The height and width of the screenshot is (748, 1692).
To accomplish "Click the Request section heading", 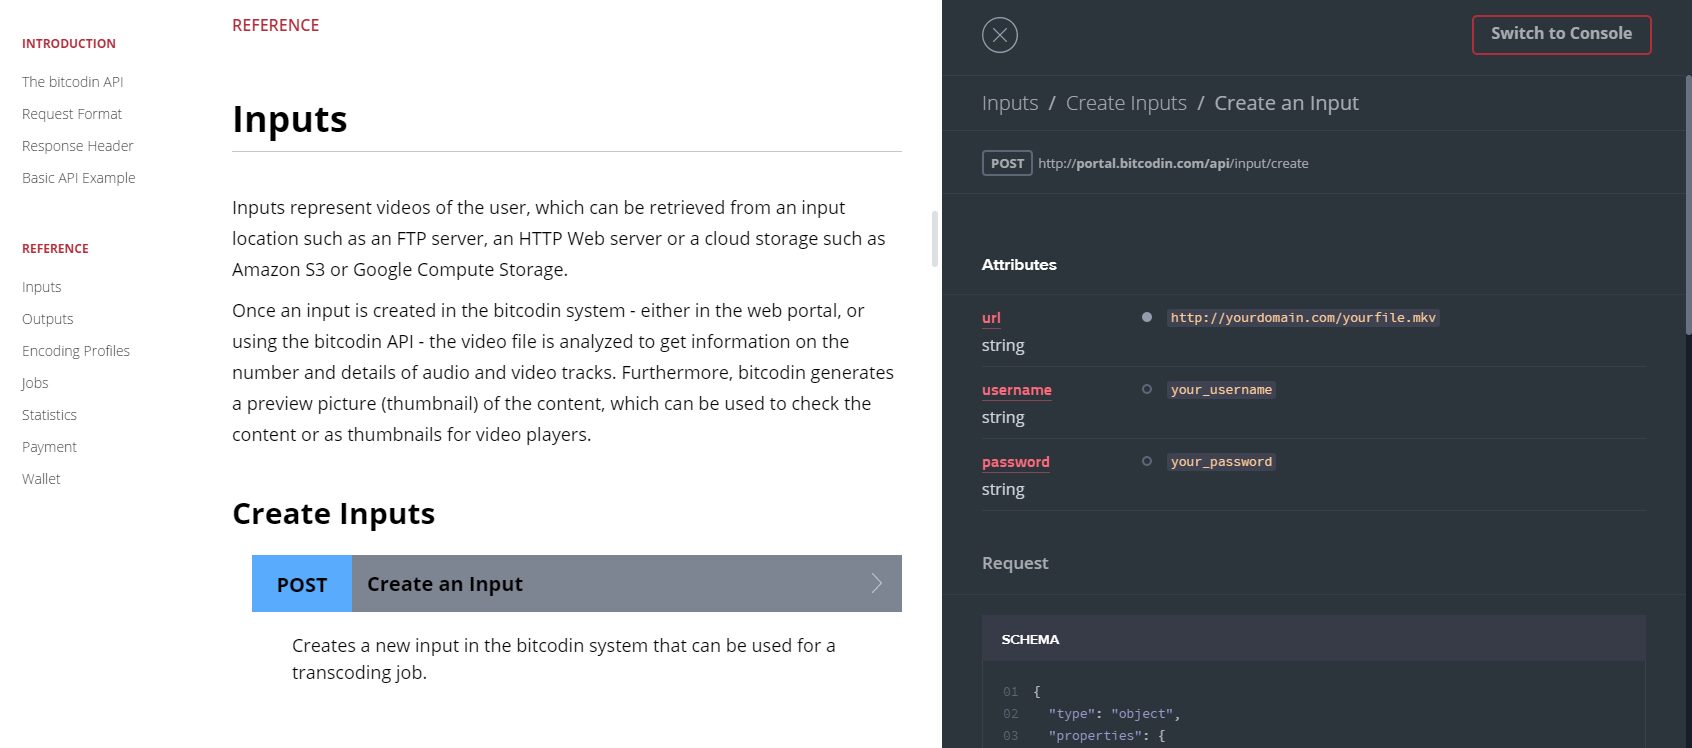I will tap(1015, 563).
